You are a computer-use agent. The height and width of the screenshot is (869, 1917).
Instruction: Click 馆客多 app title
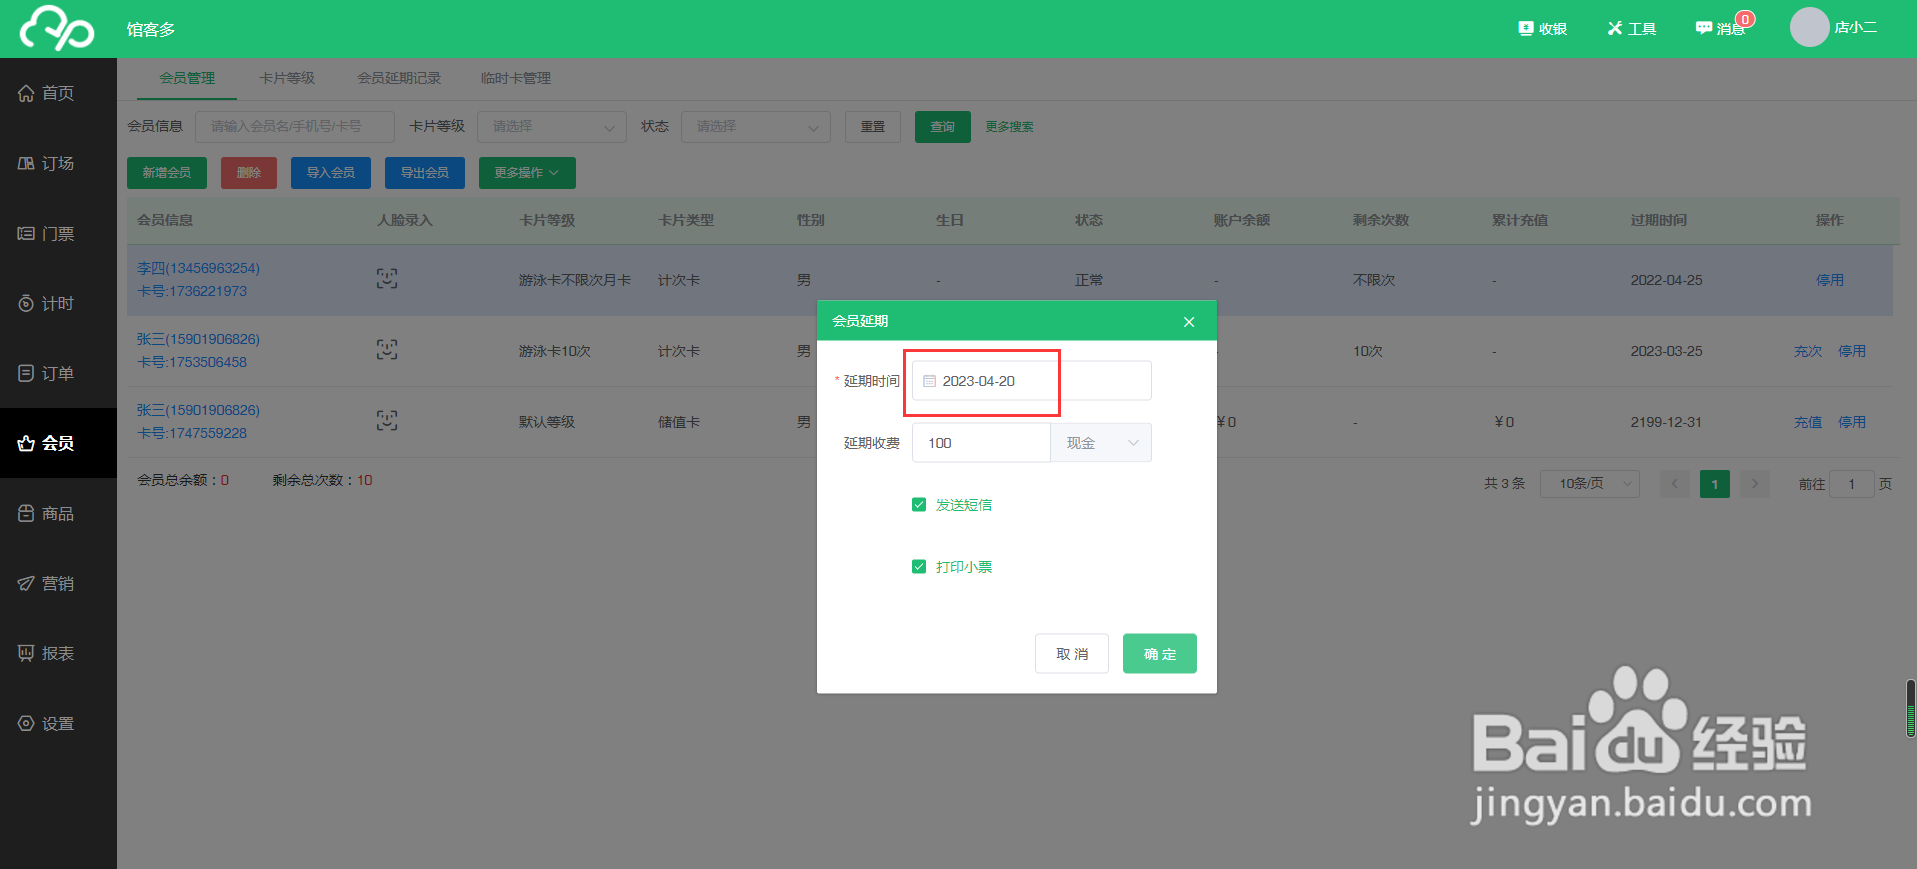pos(151,29)
